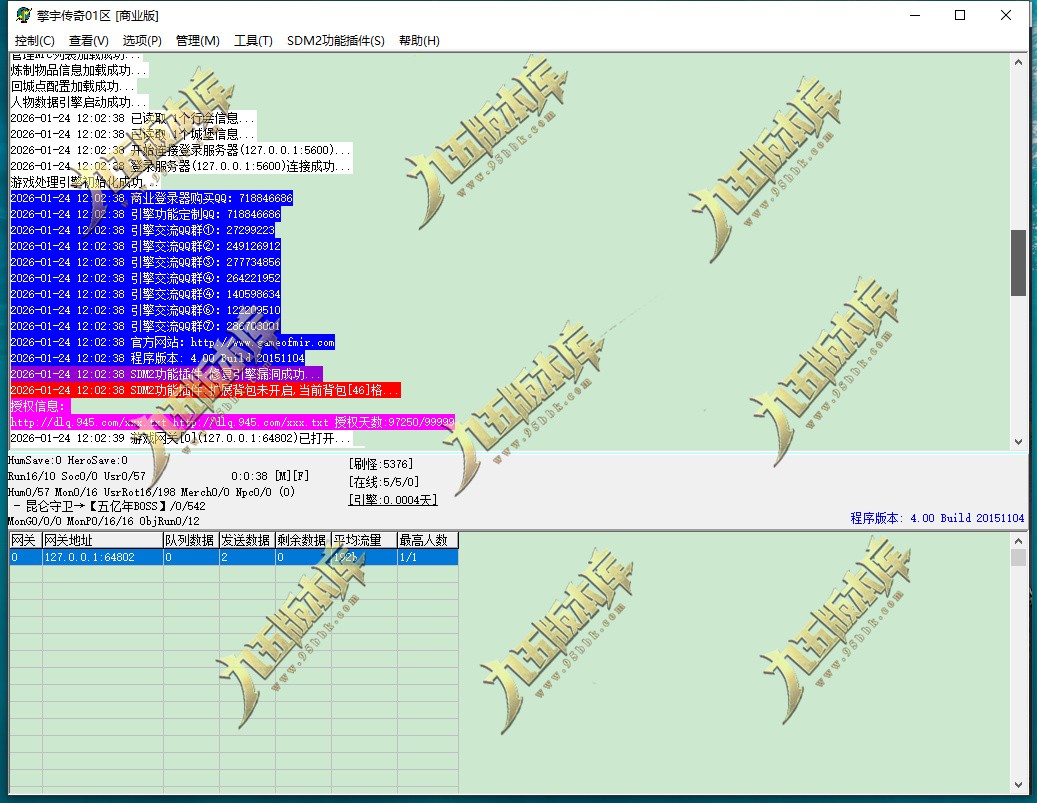This screenshot has height=803, width=1037.
Task: Click the 剩余数据 column header
Action: pos(303,540)
